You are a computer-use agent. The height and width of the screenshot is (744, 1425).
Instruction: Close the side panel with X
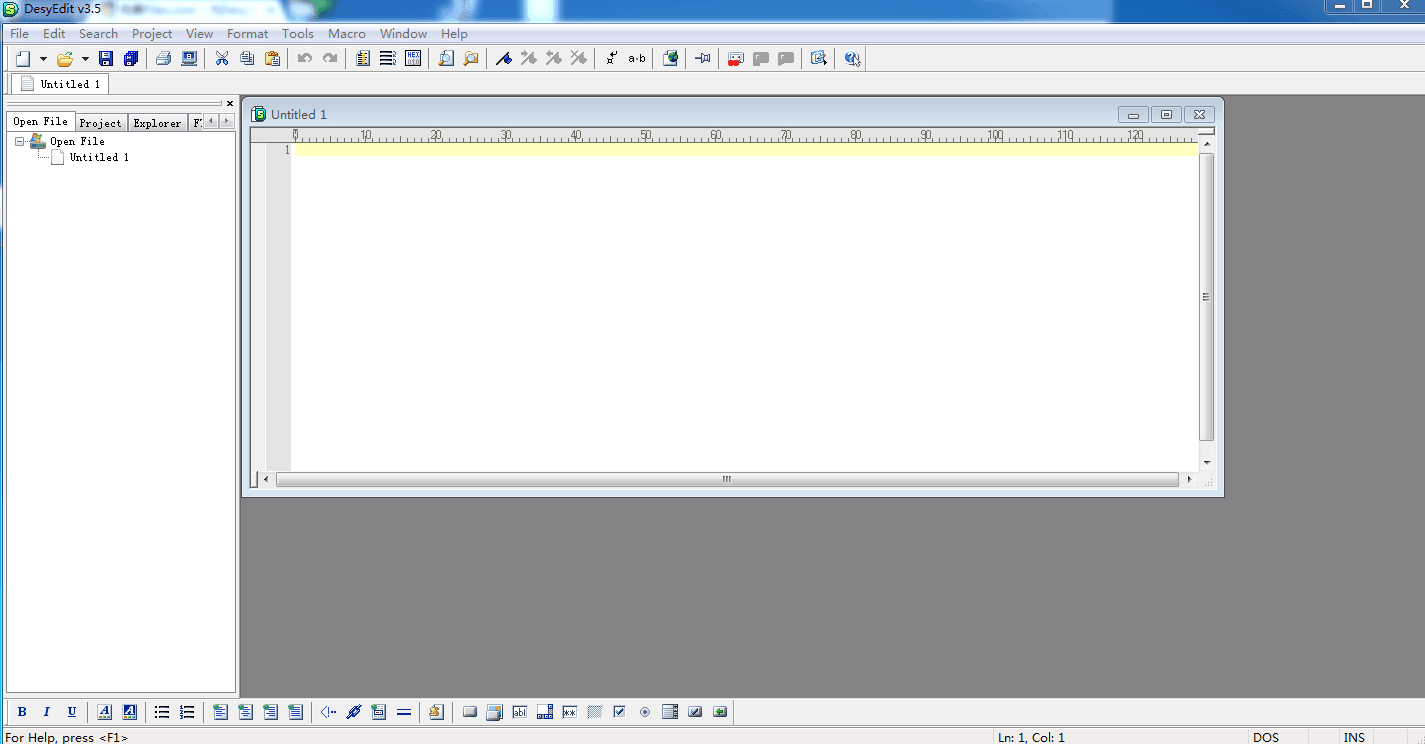[x=229, y=103]
